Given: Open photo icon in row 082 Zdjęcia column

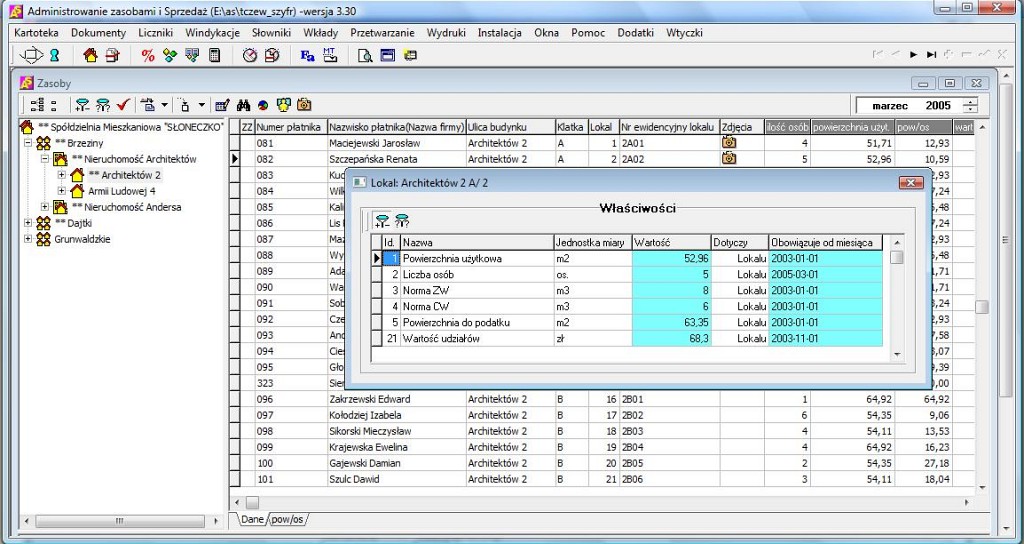Looking at the screenshot, I should coord(729,158).
